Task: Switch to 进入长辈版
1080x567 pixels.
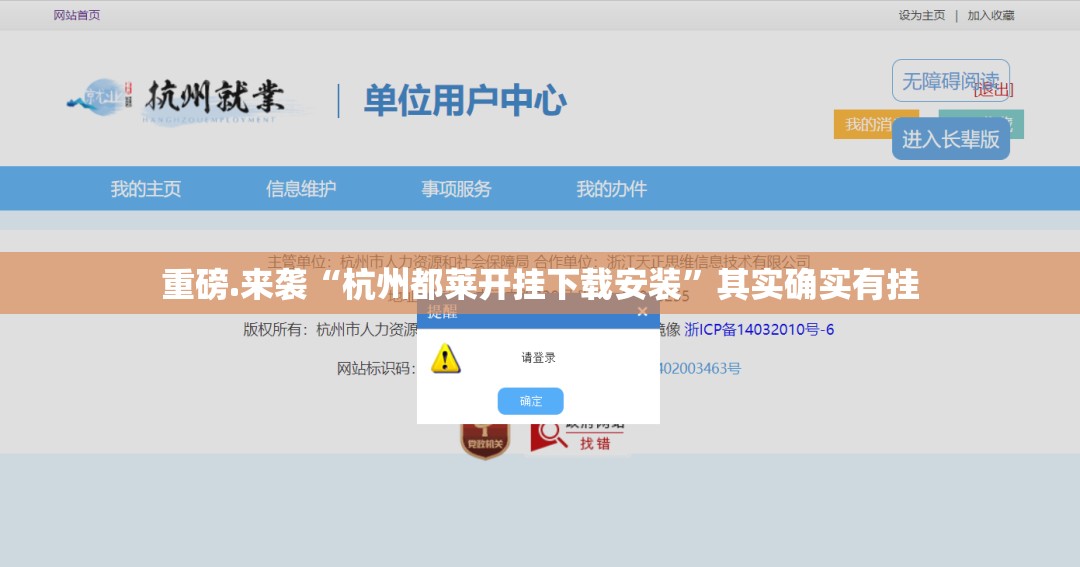Action: click(950, 139)
